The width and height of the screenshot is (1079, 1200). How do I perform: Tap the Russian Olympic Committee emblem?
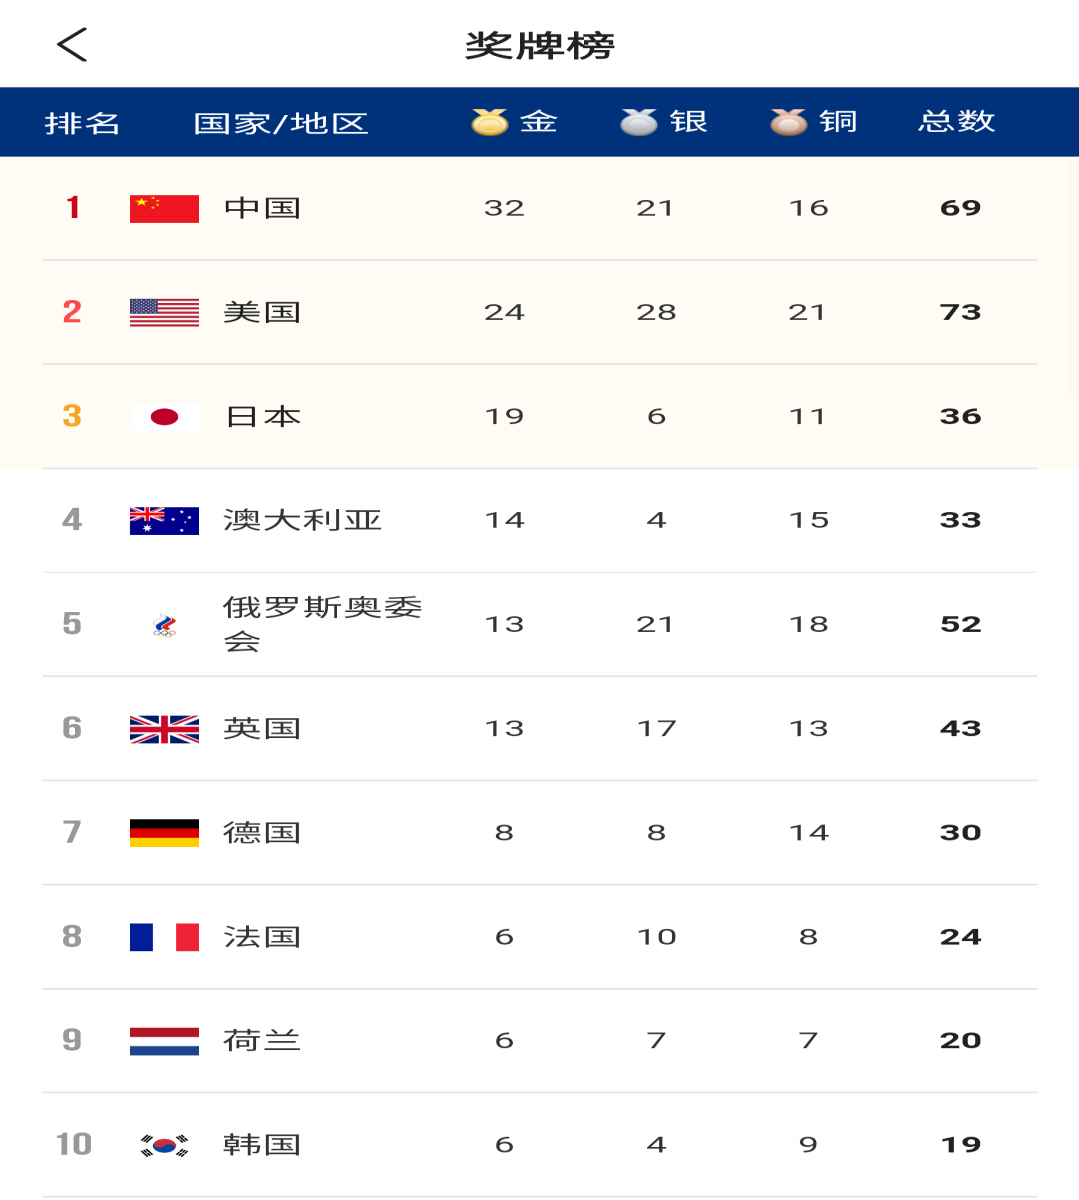click(x=164, y=625)
